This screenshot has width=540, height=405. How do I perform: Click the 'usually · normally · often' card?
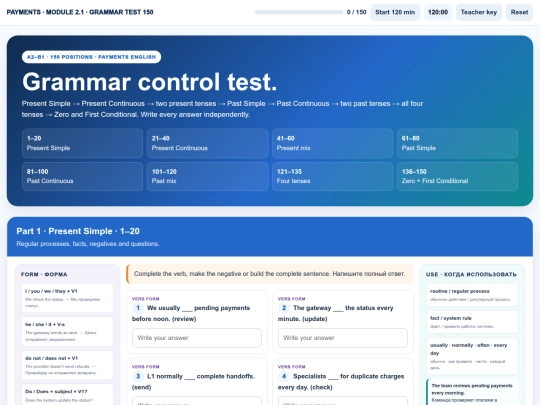472,356
